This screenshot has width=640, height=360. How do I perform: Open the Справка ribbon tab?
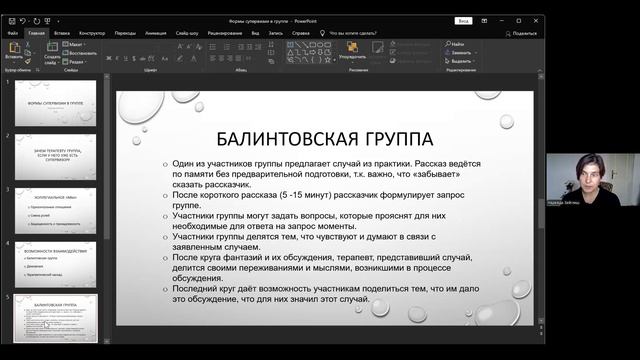[x=300, y=33]
